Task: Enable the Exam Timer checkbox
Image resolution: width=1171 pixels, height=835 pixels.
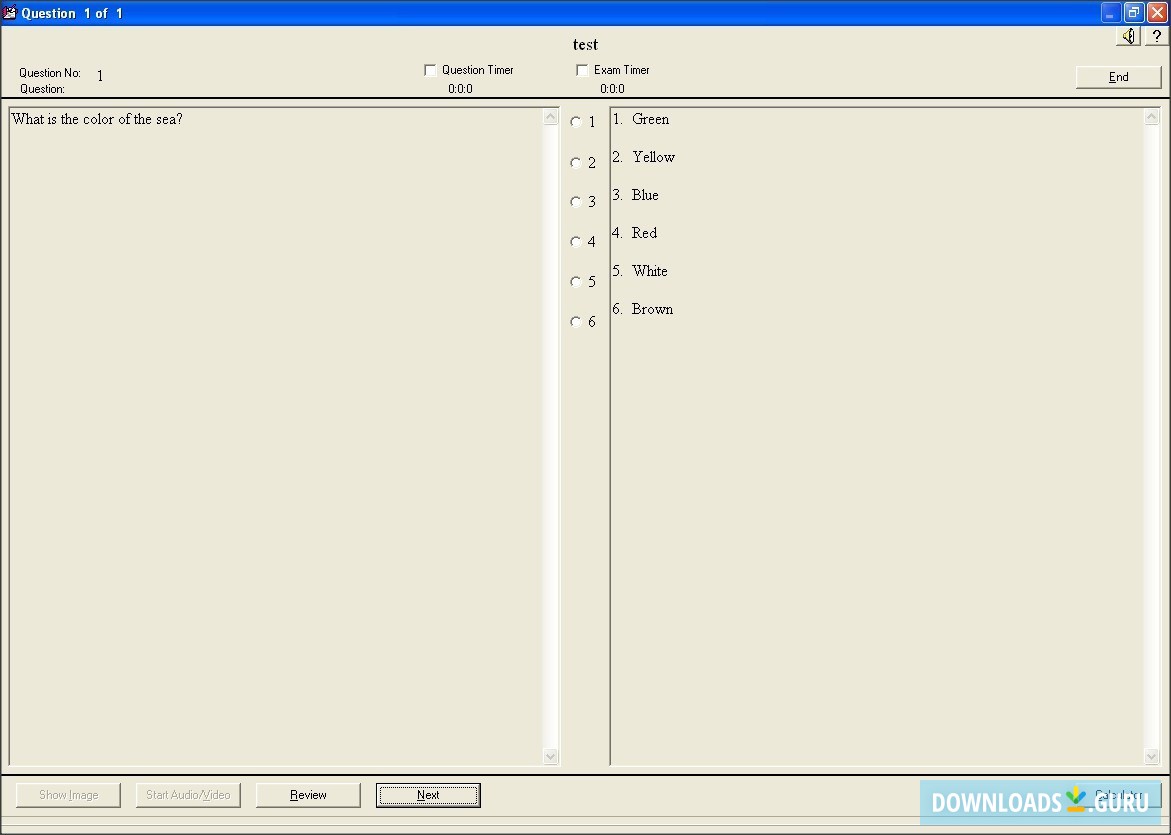Action: coord(582,69)
